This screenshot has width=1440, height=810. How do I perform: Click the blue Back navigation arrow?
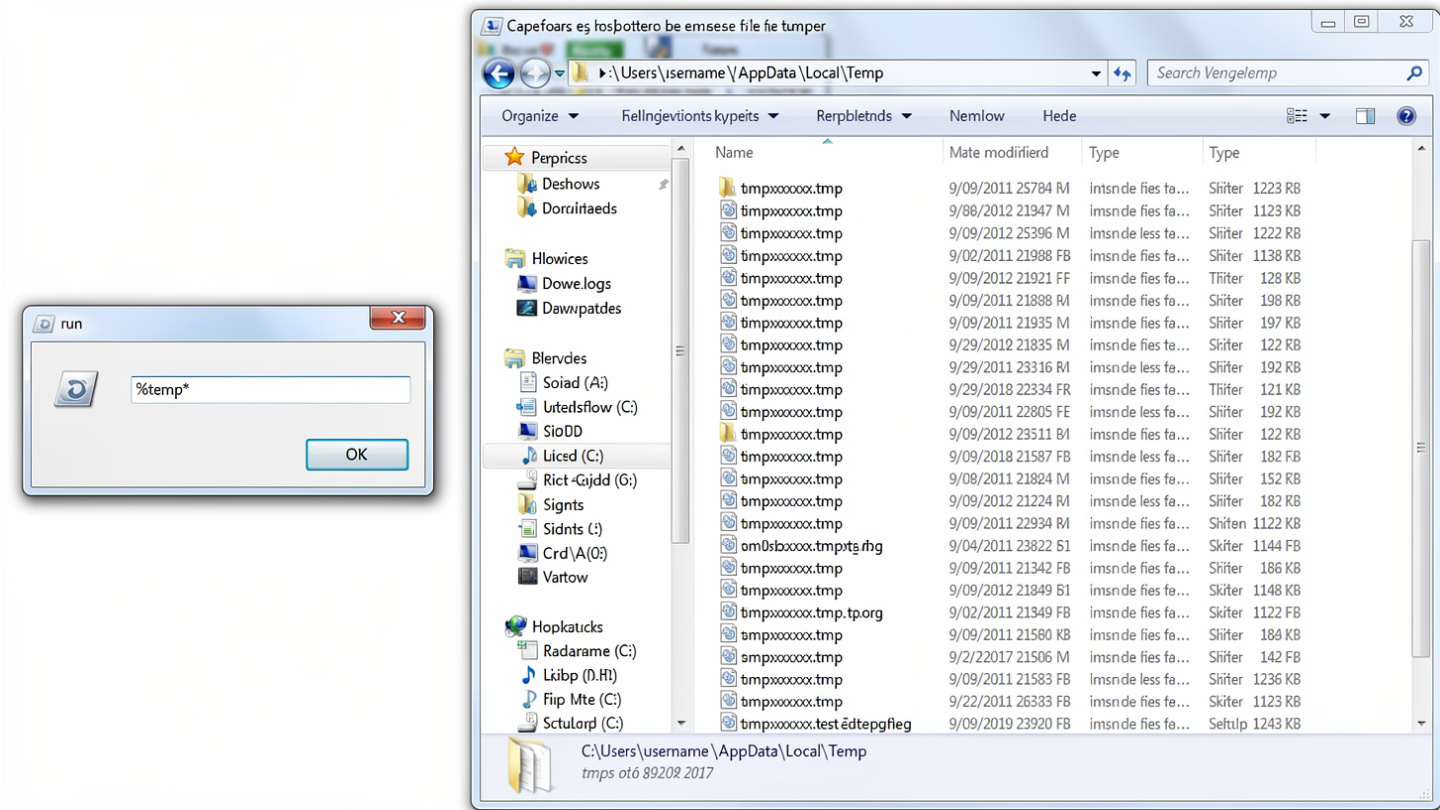498,73
